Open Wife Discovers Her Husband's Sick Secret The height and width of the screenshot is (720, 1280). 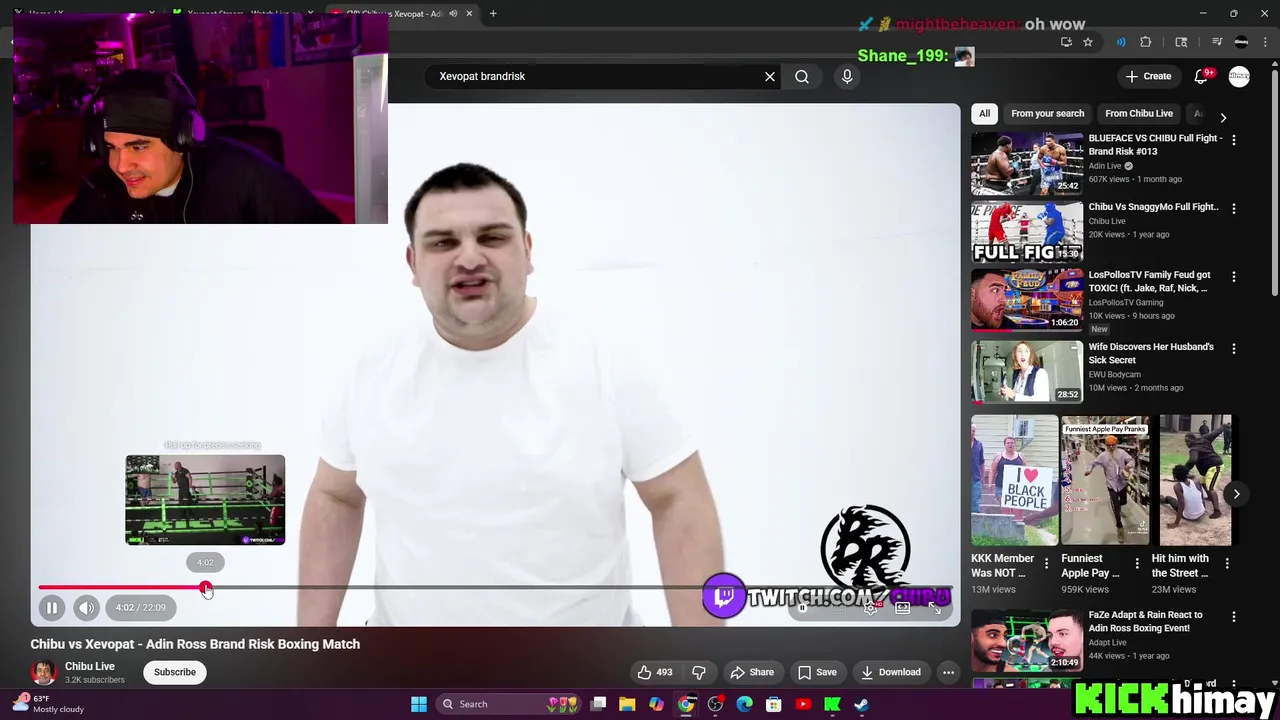pos(1151,353)
